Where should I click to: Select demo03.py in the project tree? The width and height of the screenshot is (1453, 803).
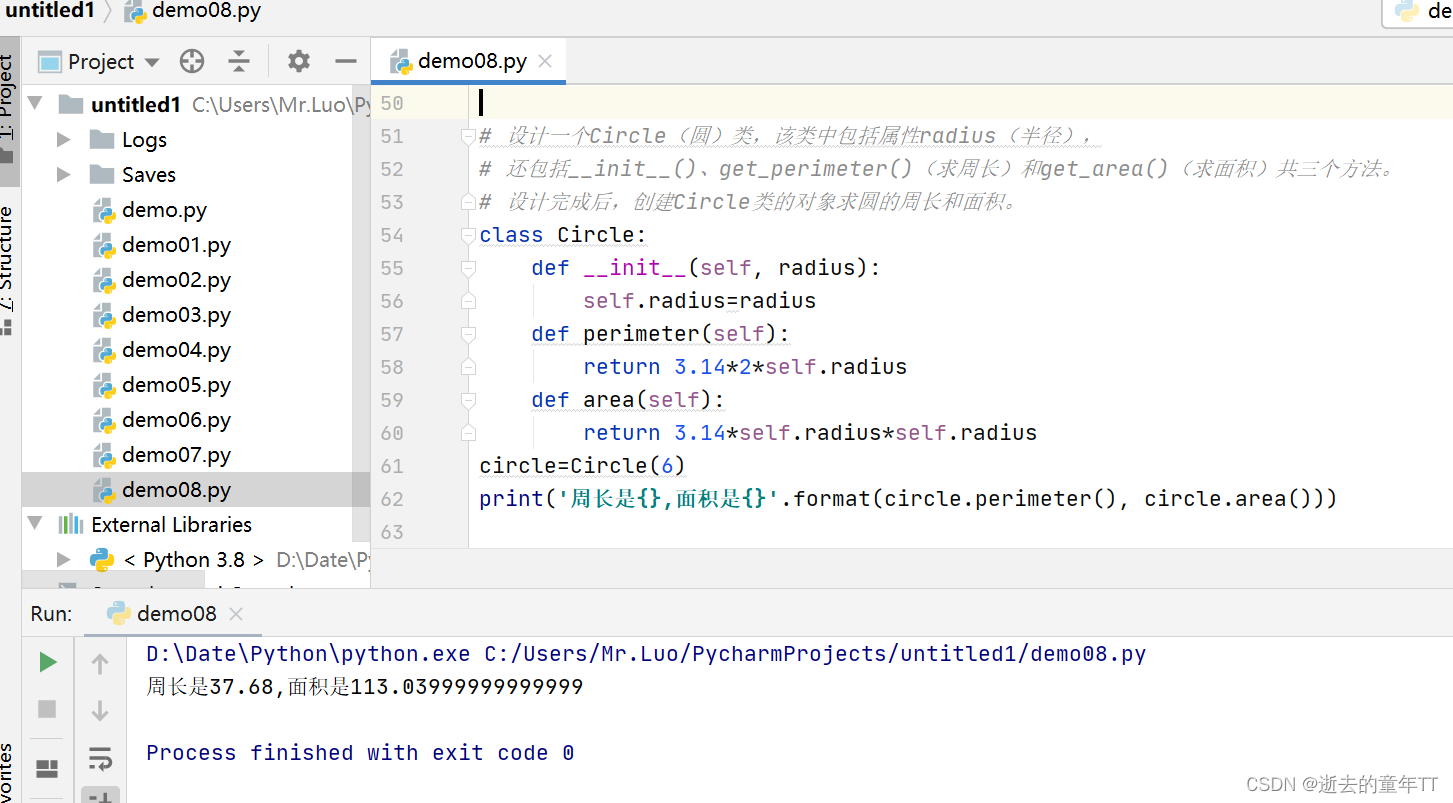176,314
